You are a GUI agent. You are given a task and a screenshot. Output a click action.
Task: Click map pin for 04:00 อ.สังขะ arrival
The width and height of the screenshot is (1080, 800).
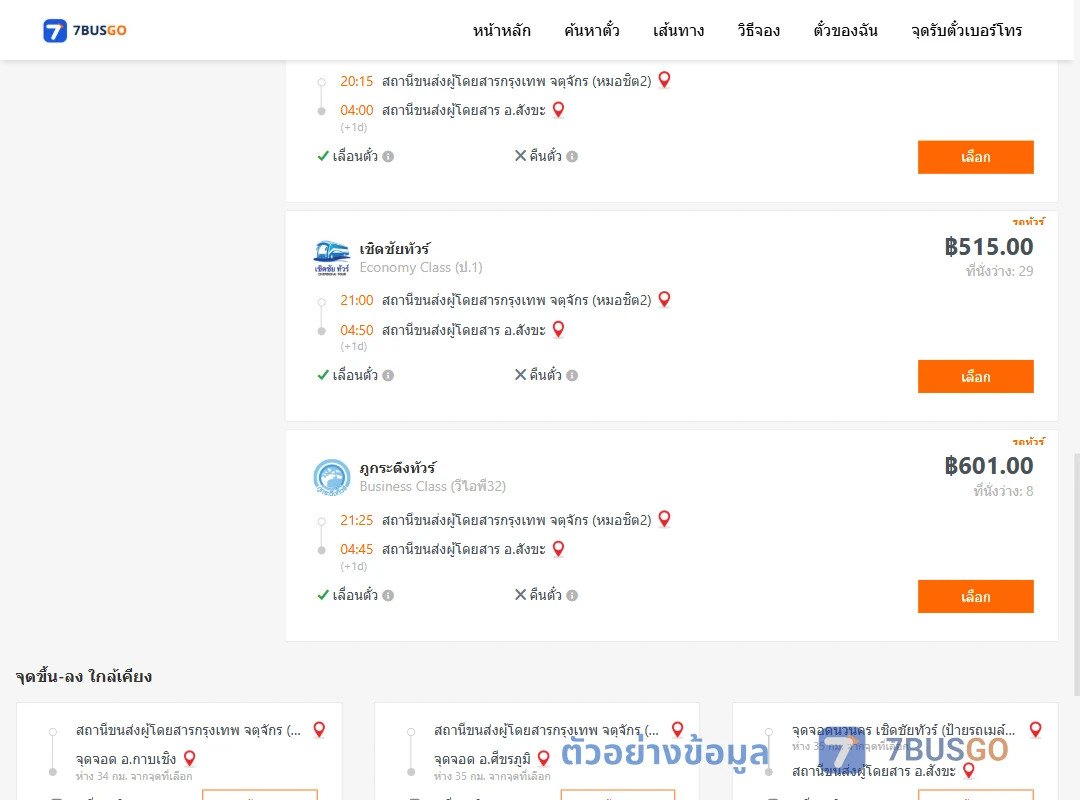[559, 110]
